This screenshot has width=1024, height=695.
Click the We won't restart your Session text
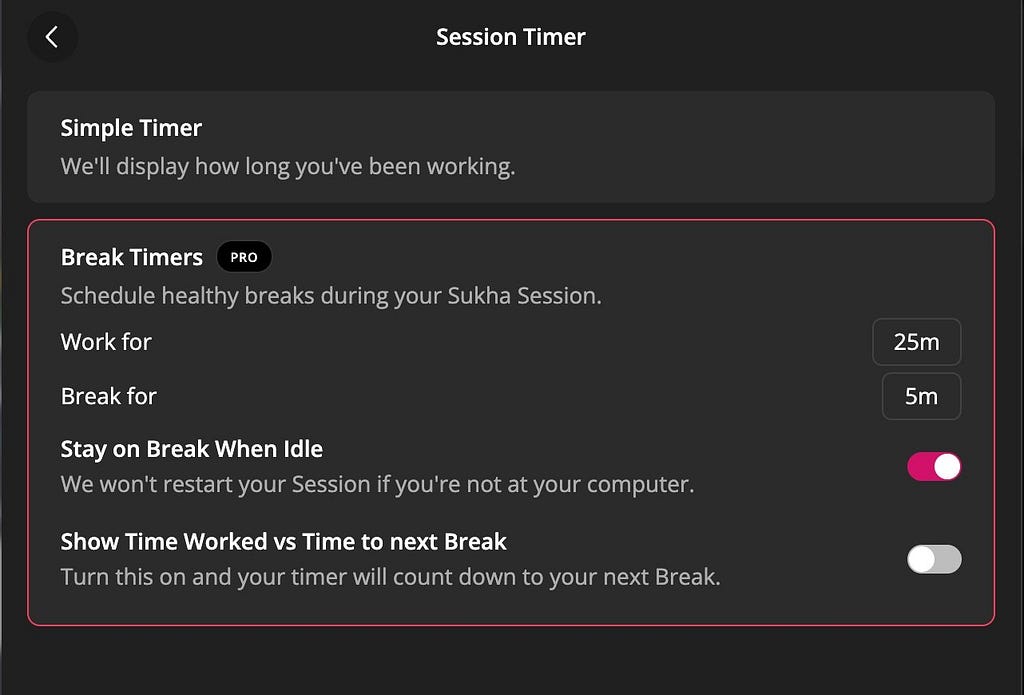(377, 485)
